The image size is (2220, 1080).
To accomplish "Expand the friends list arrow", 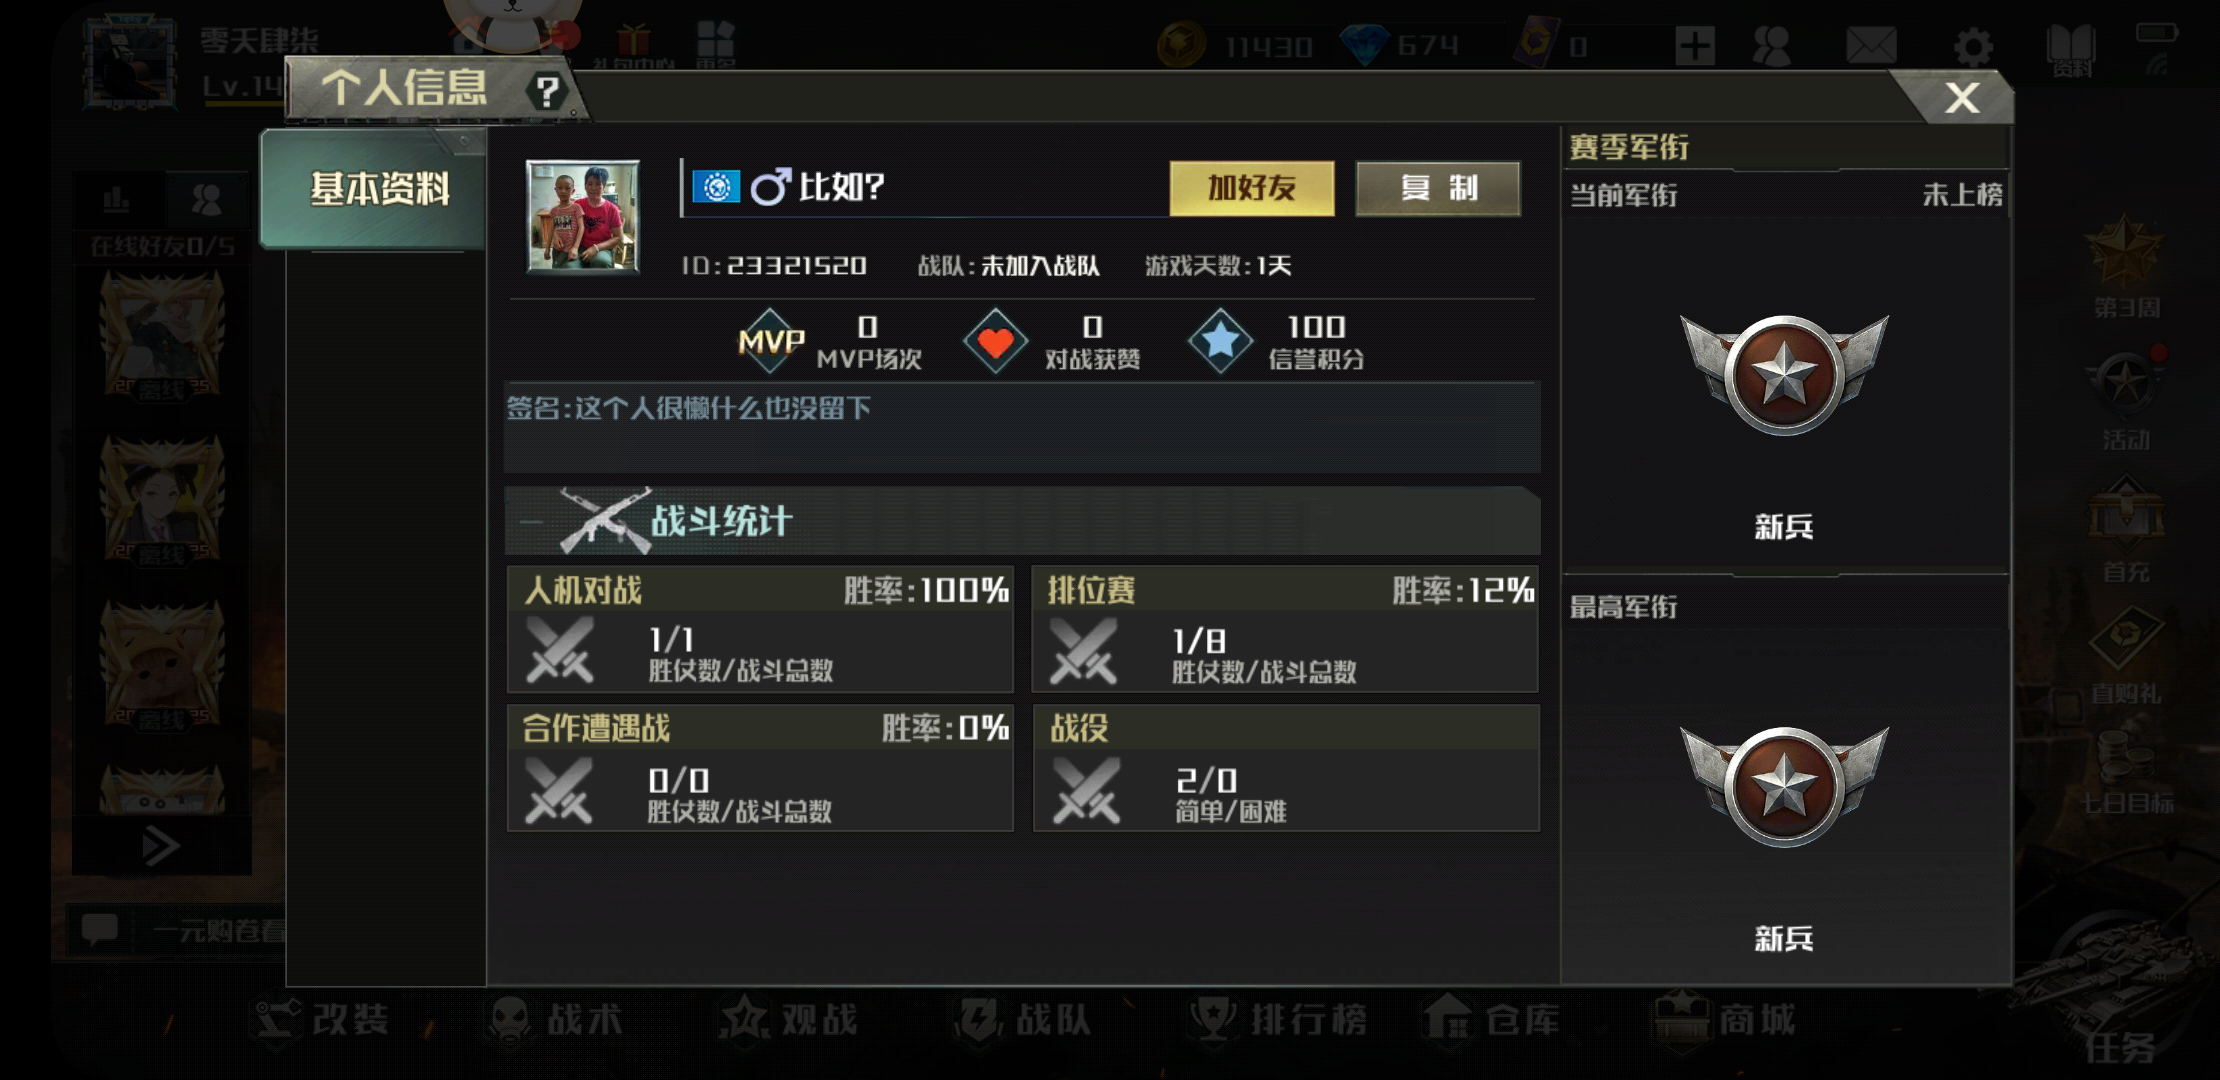I will [161, 846].
